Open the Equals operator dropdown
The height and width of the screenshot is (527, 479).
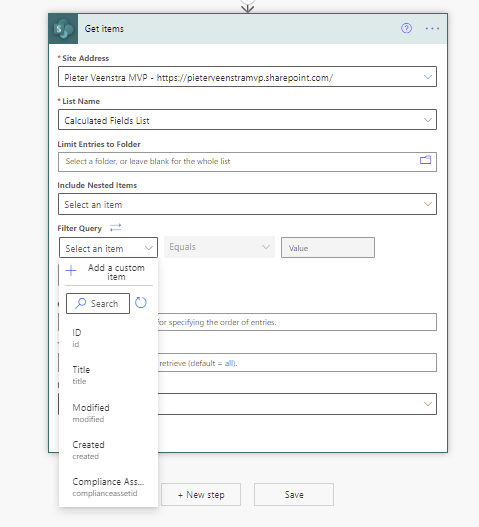coord(219,247)
